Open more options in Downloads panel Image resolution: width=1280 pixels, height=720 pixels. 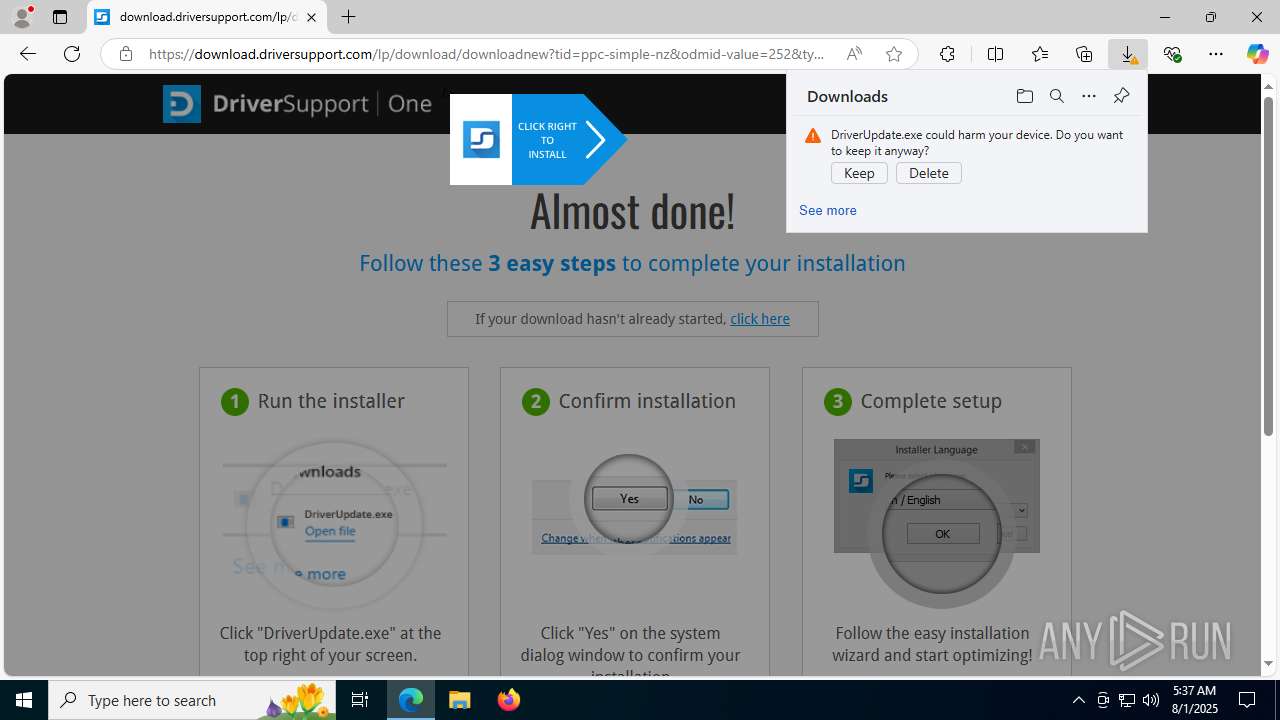pos(1088,96)
